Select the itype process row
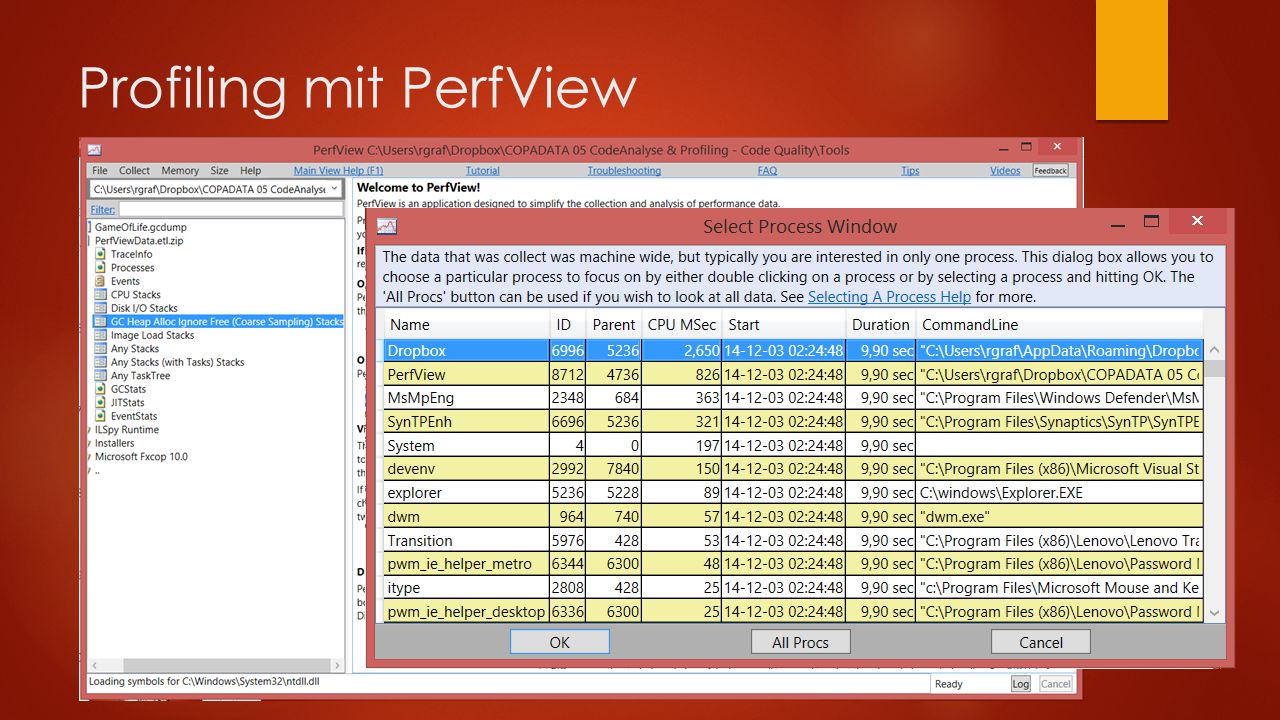1280x720 pixels. (793, 588)
